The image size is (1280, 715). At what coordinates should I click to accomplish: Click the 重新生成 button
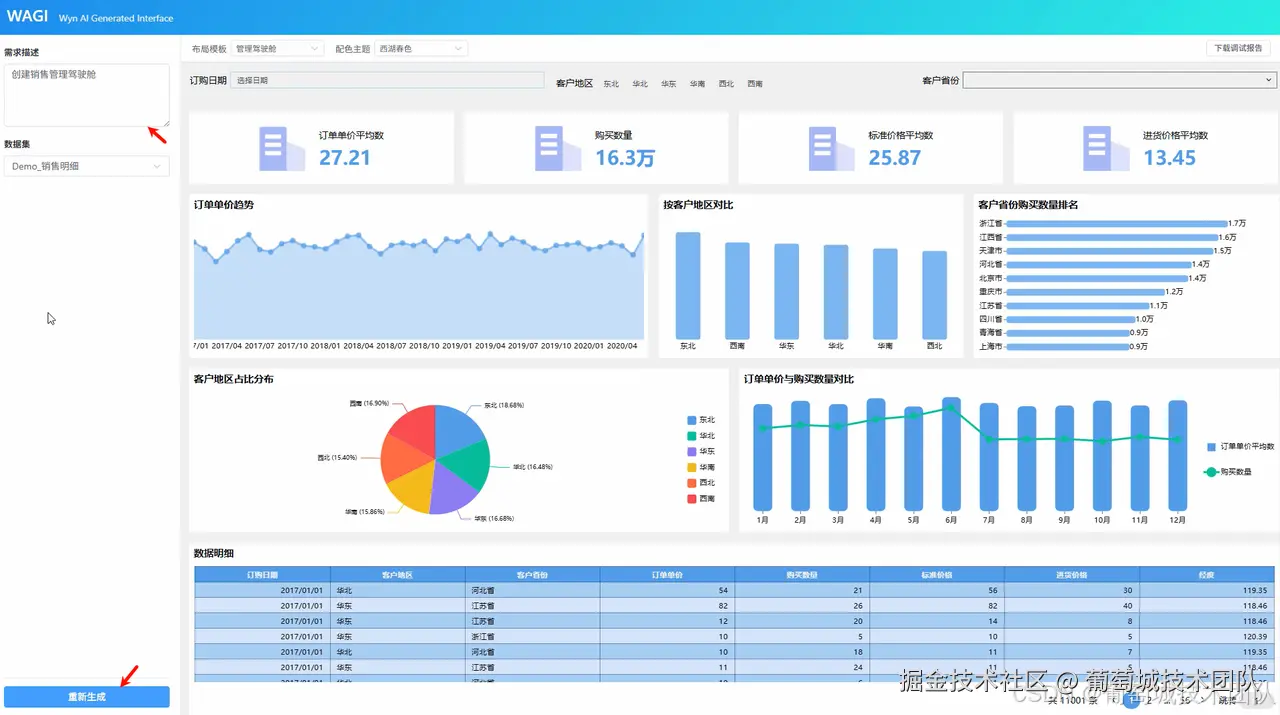[x=86, y=697]
